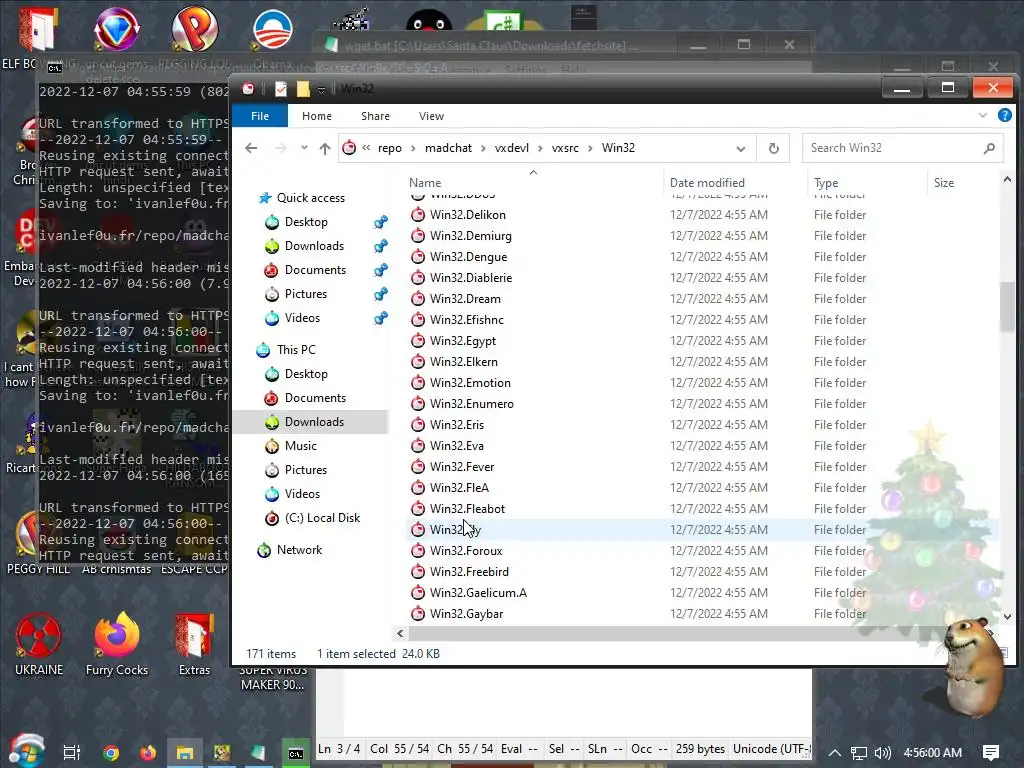Viewport: 1024px width, 768px height.
Task: Select the Win32.Dengue folder
Action: (468, 257)
